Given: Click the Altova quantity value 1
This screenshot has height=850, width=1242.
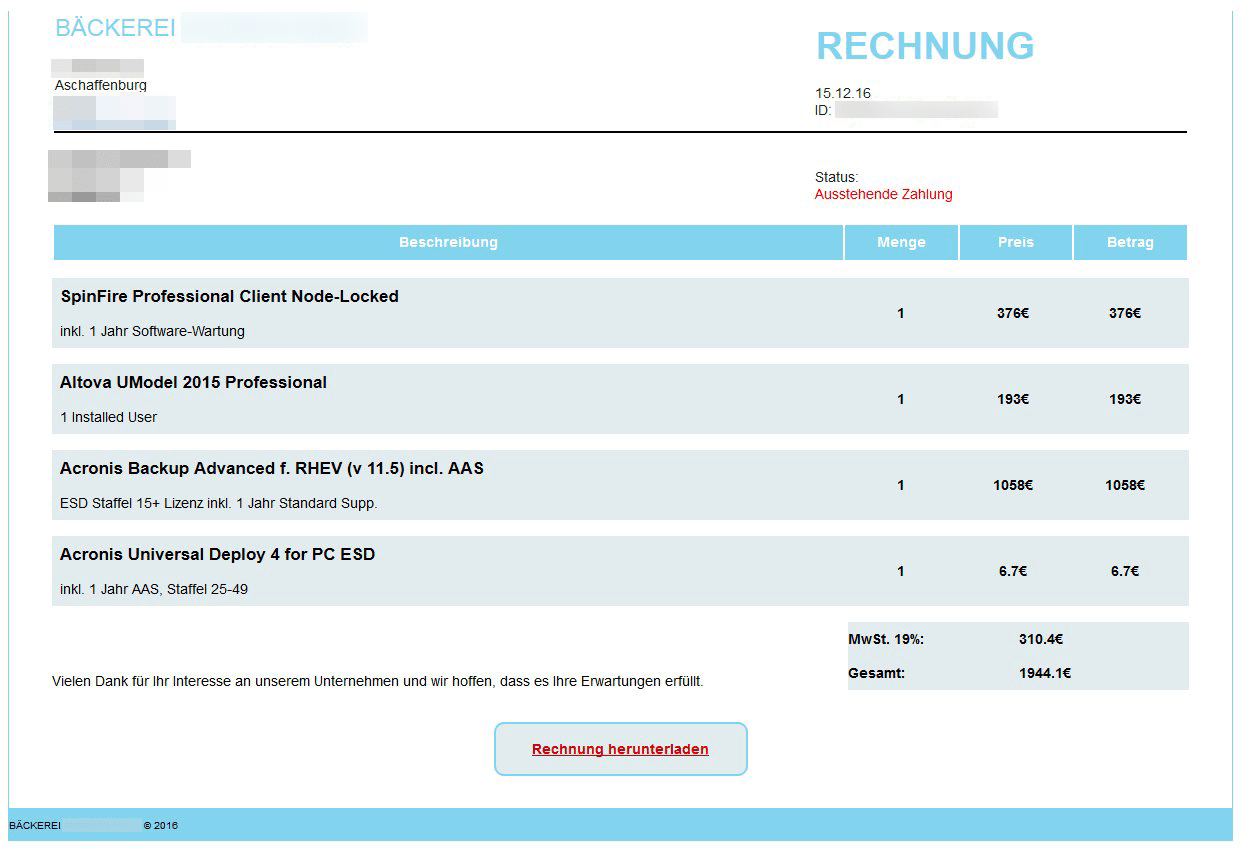Looking at the screenshot, I should pyautogui.click(x=900, y=399).
